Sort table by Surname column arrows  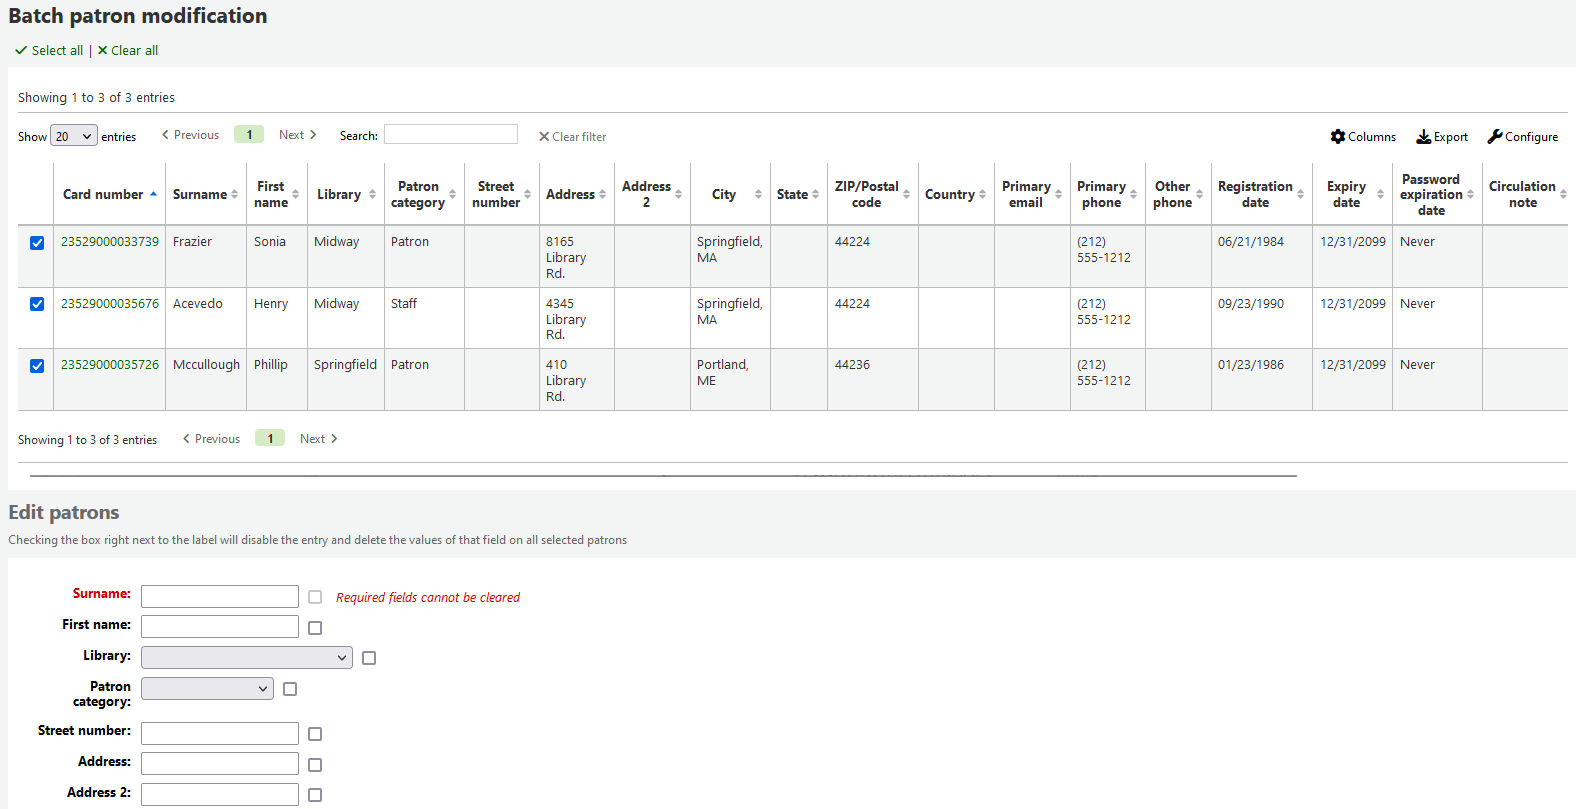point(234,194)
